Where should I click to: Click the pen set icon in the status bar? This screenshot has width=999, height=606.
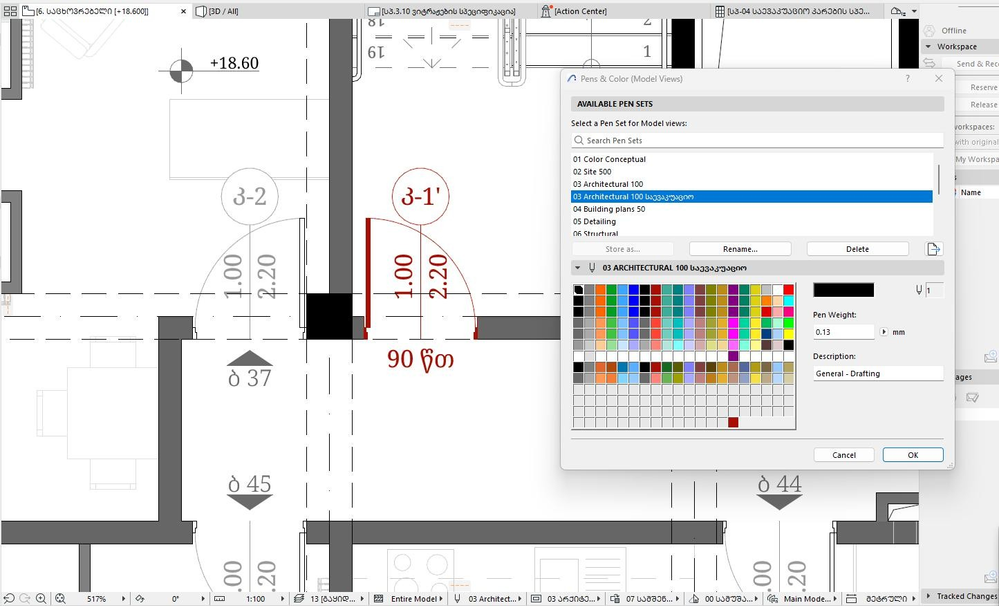457,599
